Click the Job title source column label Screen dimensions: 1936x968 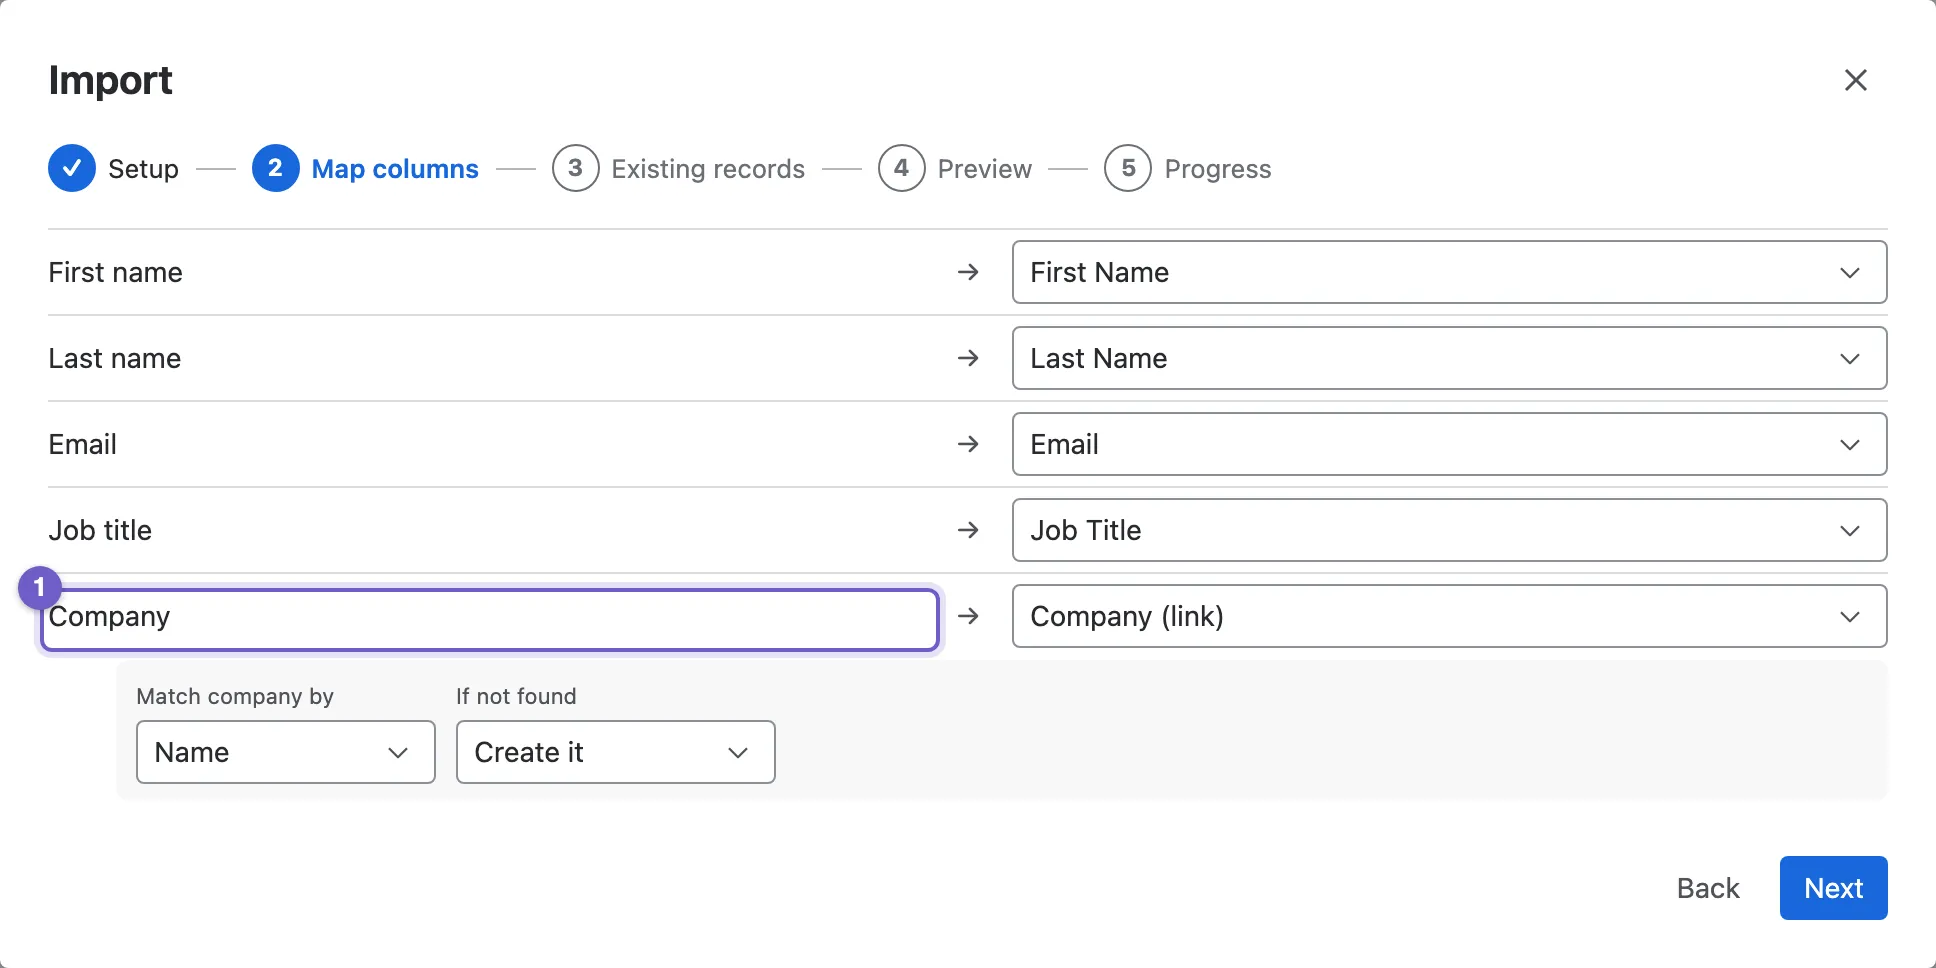coord(100,530)
